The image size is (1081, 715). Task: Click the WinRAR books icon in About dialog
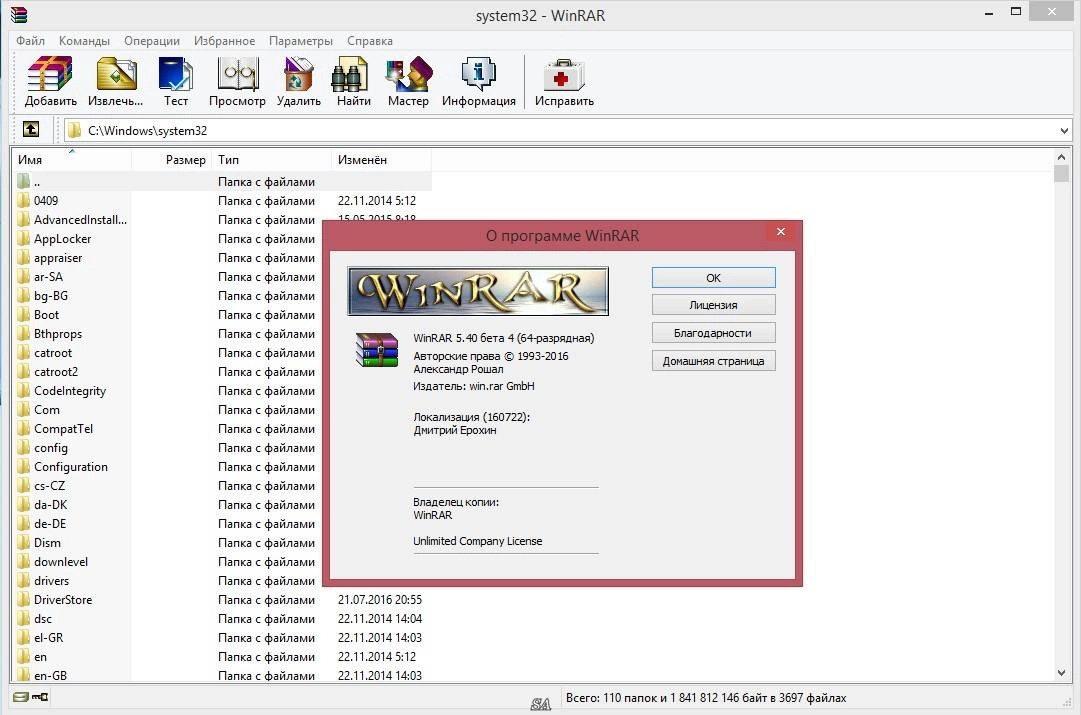[376, 350]
